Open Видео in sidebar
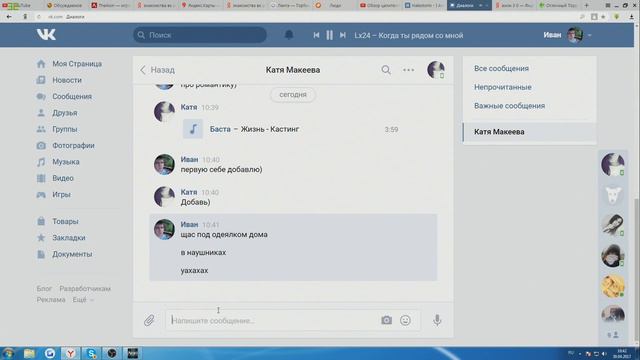The image size is (640, 360). (63, 178)
